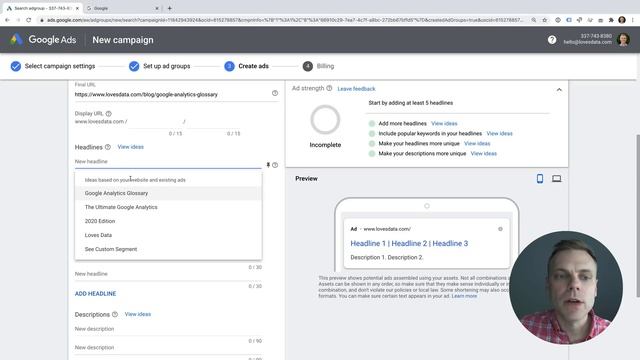Click the second Display URL path field
Screen dimensions: 640x360
(x=213, y=122)
